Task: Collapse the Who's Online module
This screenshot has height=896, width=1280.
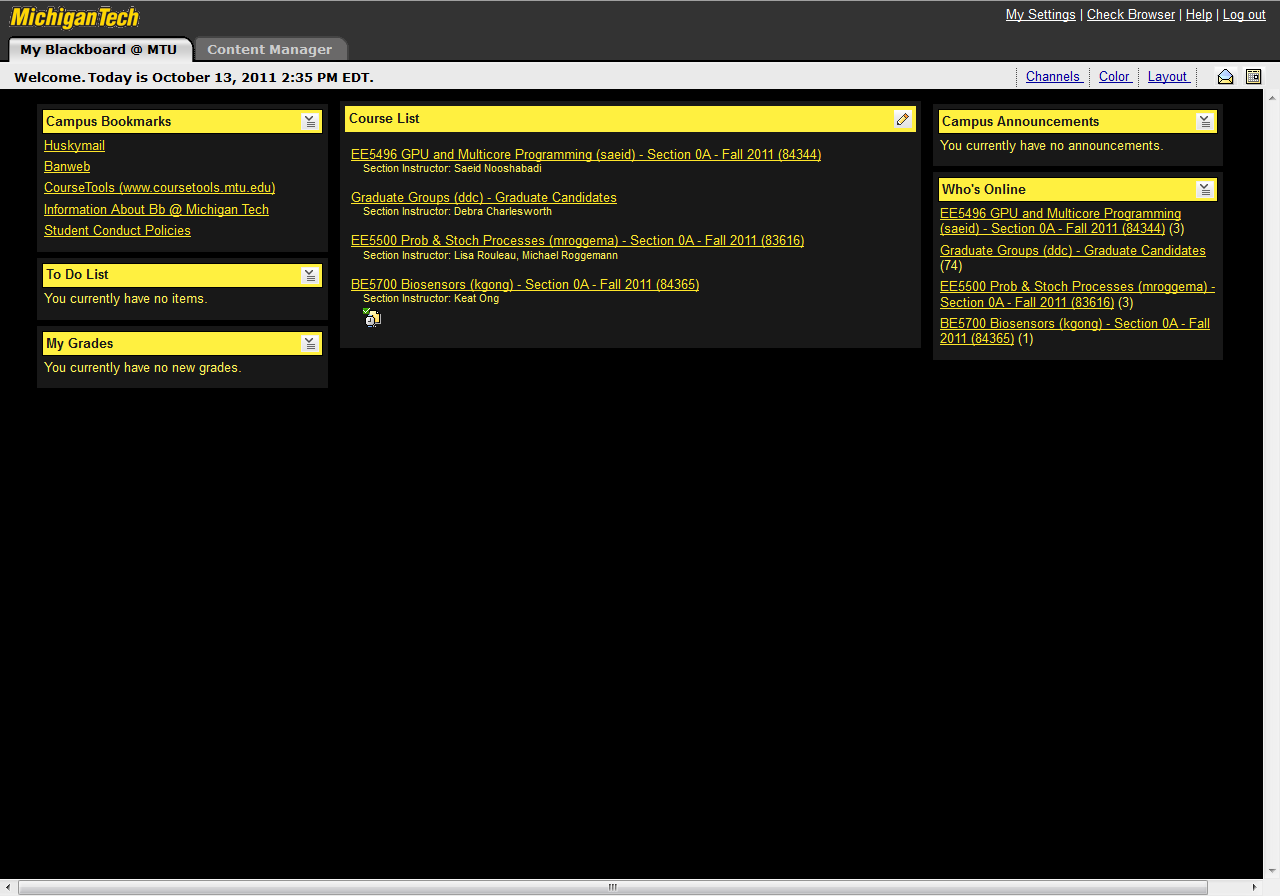Action: (1205, 189)
